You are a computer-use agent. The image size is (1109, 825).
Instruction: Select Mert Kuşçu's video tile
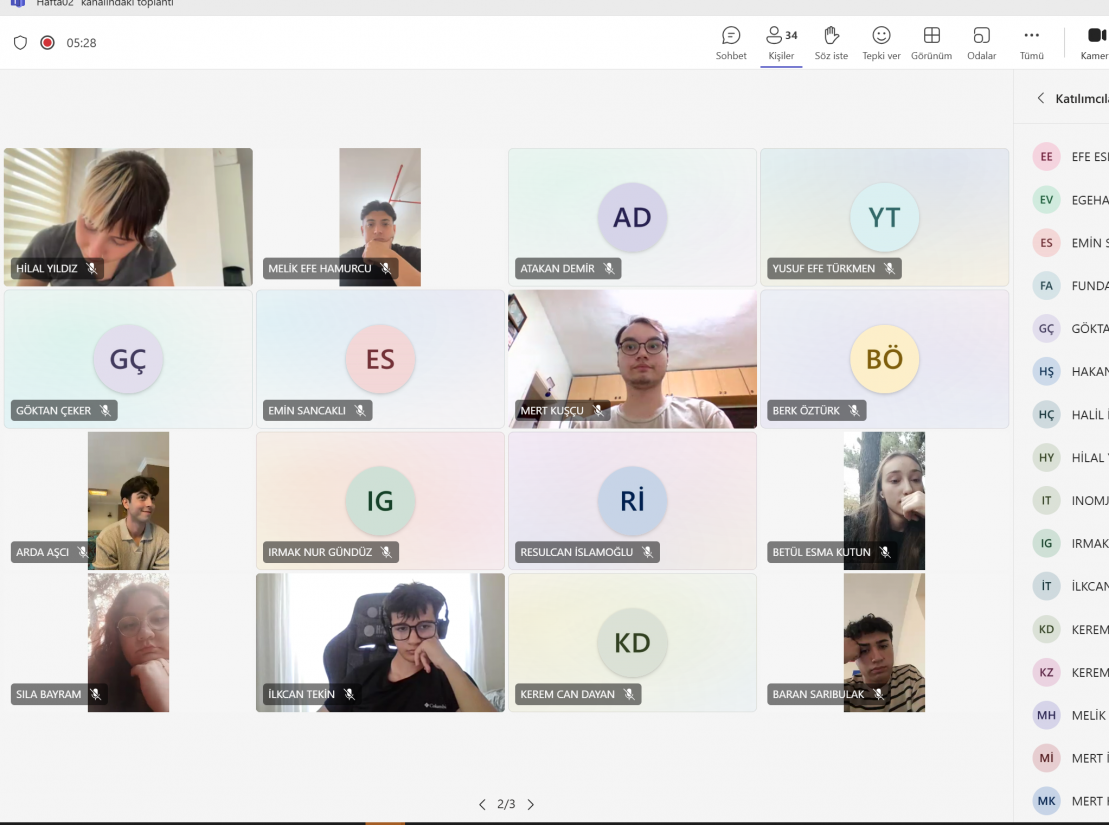[x=632, y=359]
